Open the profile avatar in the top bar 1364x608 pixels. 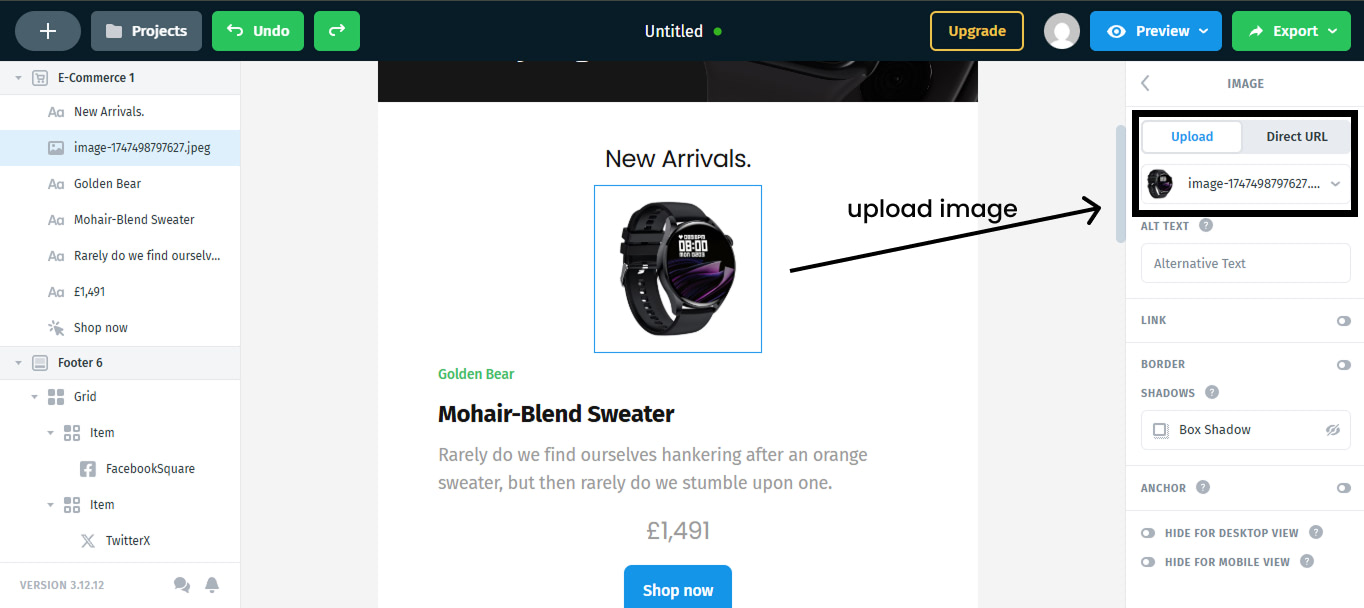(1062, 31)
